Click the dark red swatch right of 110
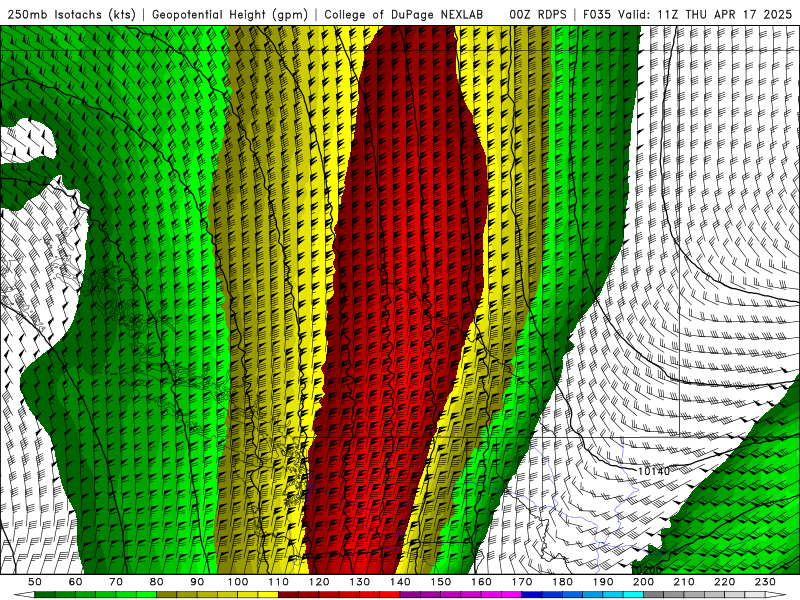Screen dimensions: 800x600 [288, 595]
